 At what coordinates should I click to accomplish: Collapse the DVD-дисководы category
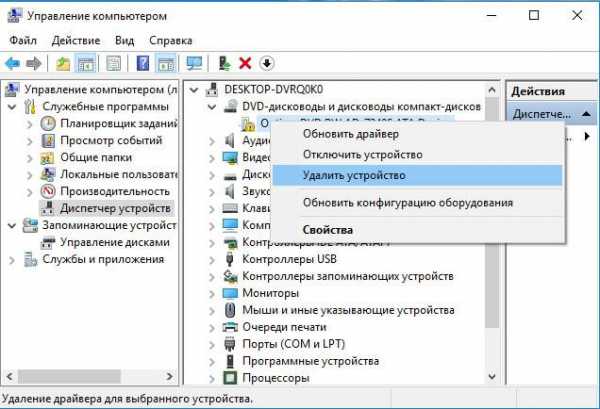226,107
